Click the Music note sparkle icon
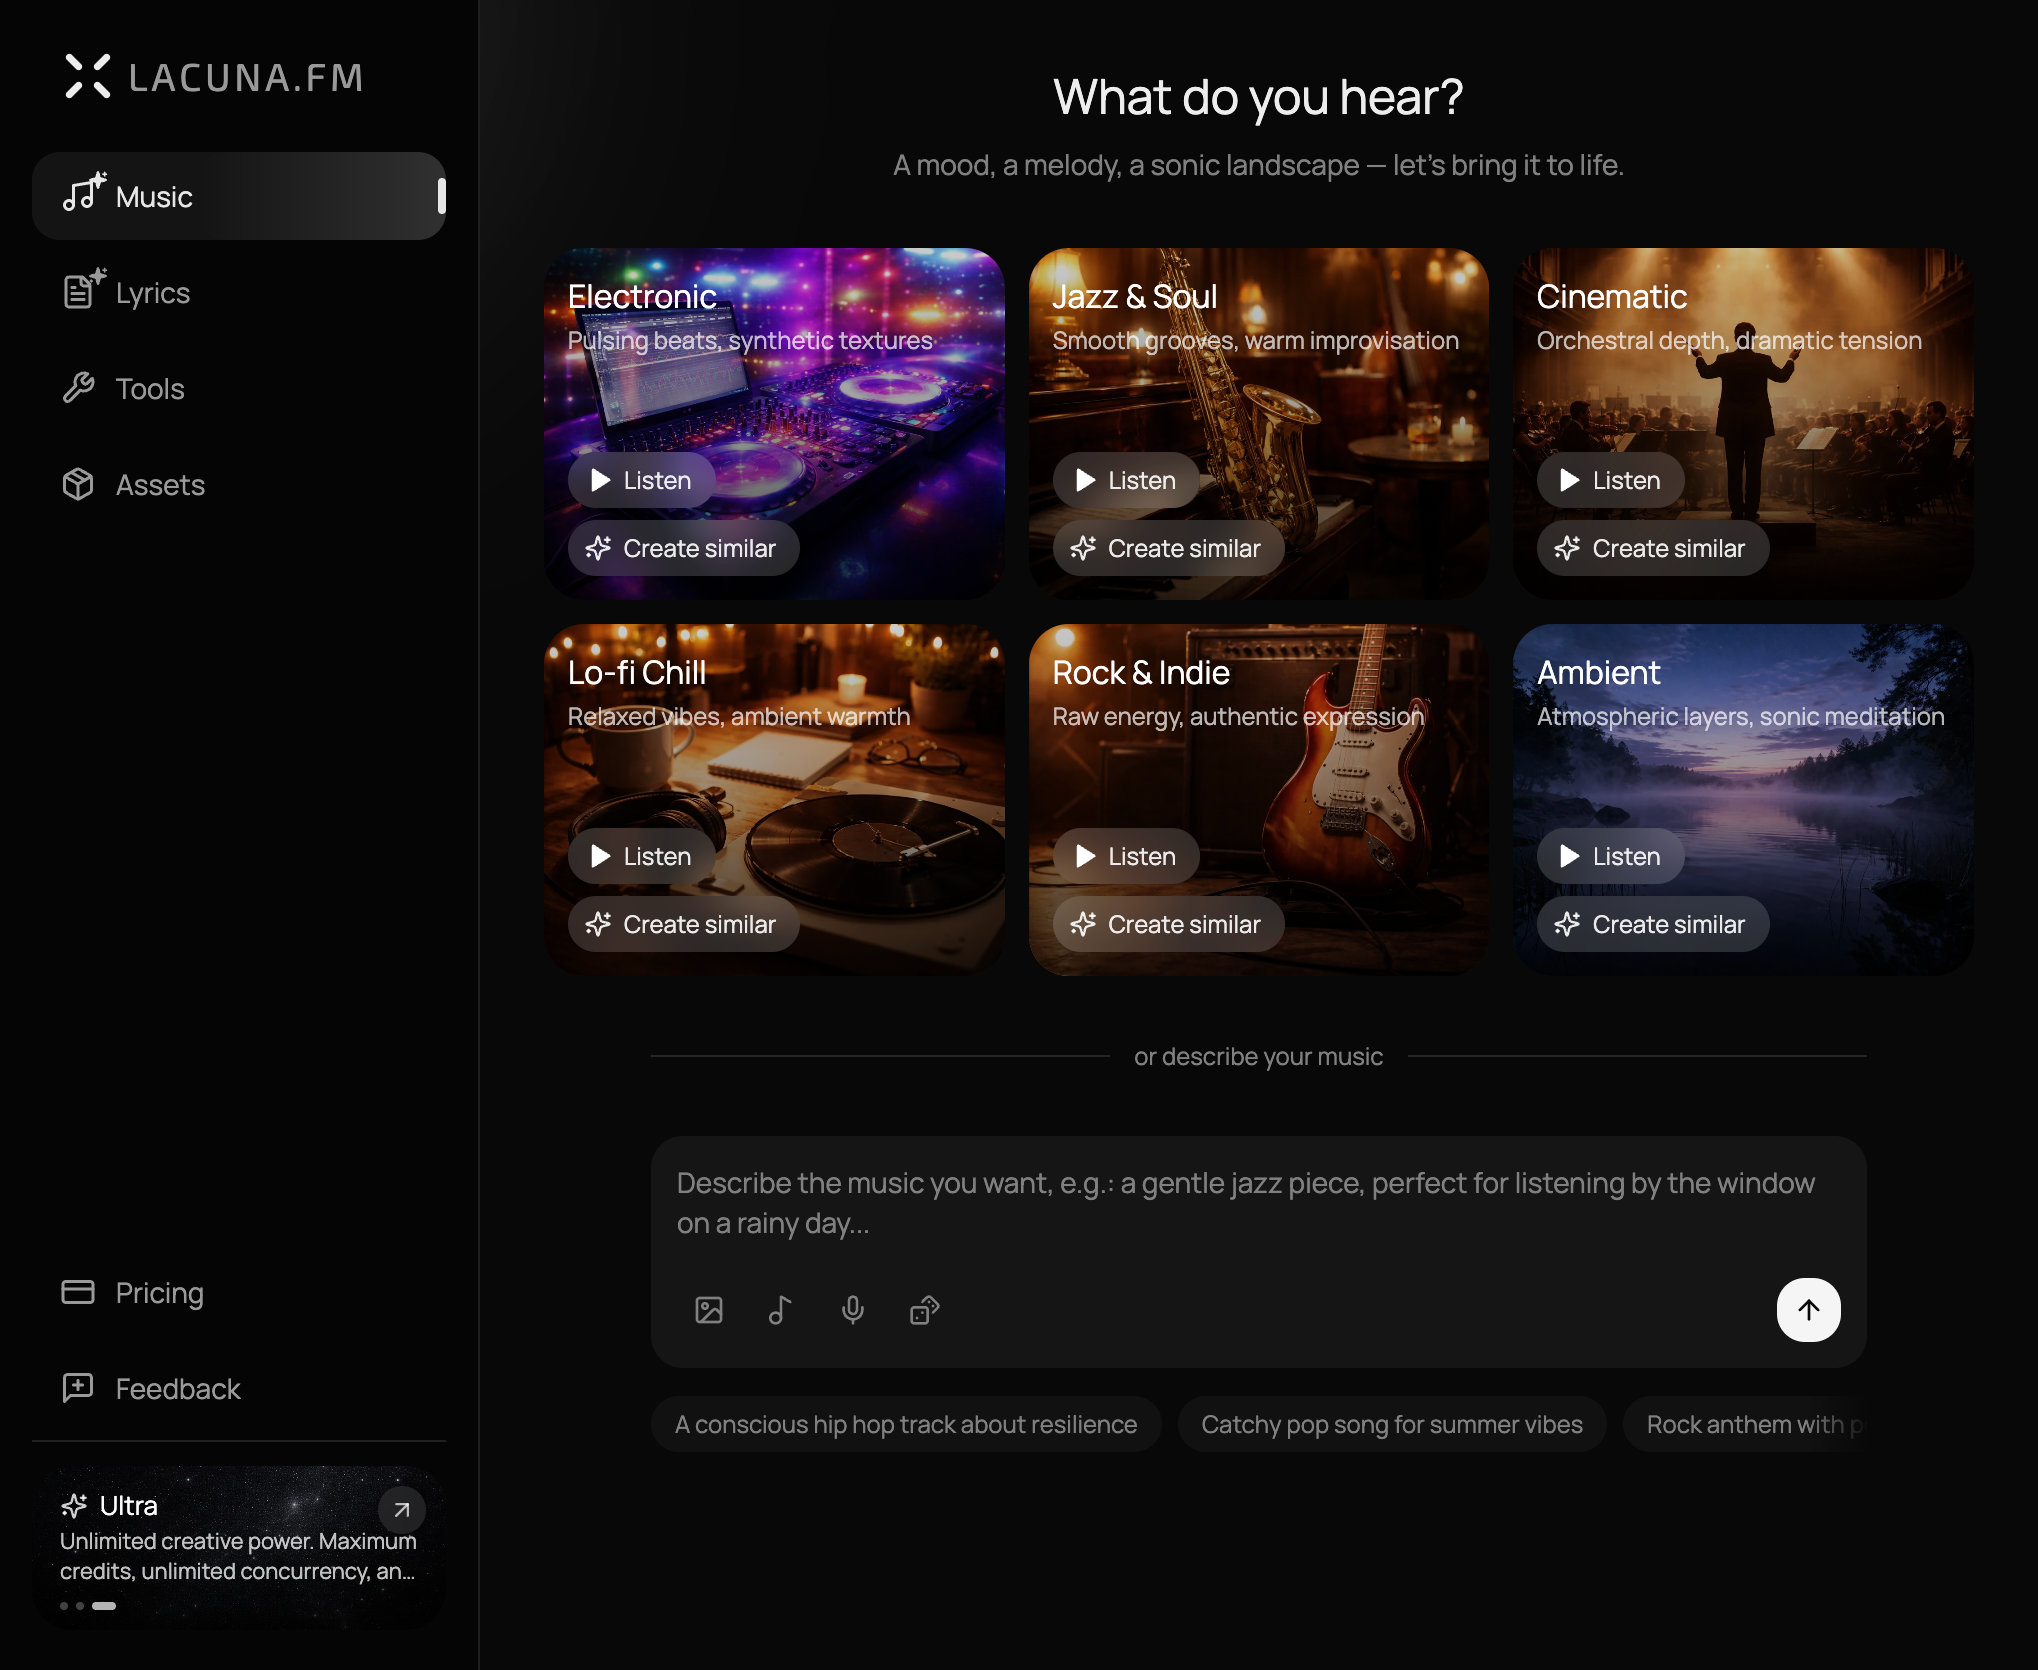The width and height of the screenshot is (2038, 1670). (x=84, y=192)
